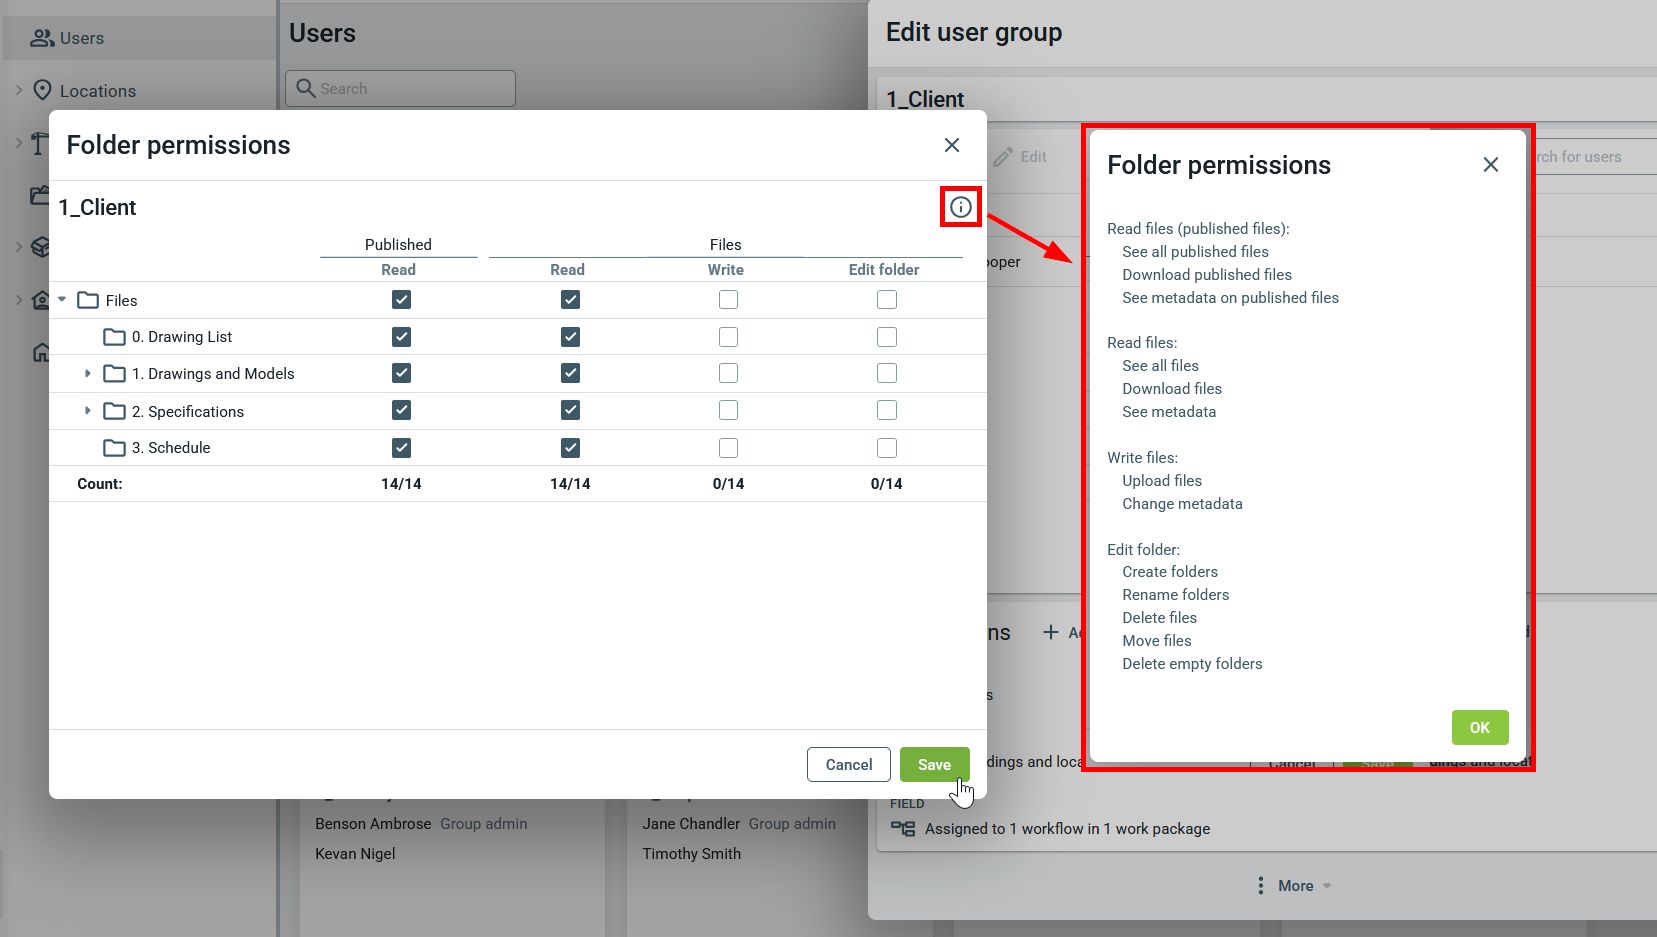Click Cancel in Folder permissions dialog
The height and width of the screenshot is (937, 1657).
click(848, 765)
